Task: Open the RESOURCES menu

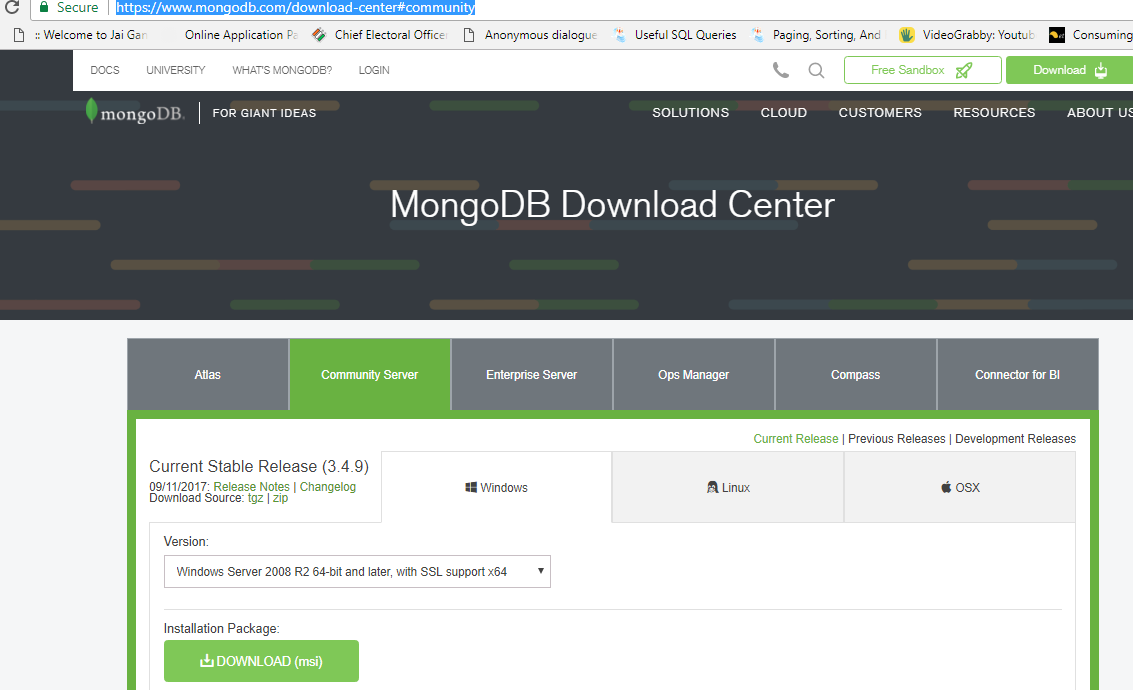Action: coord(994,113)
